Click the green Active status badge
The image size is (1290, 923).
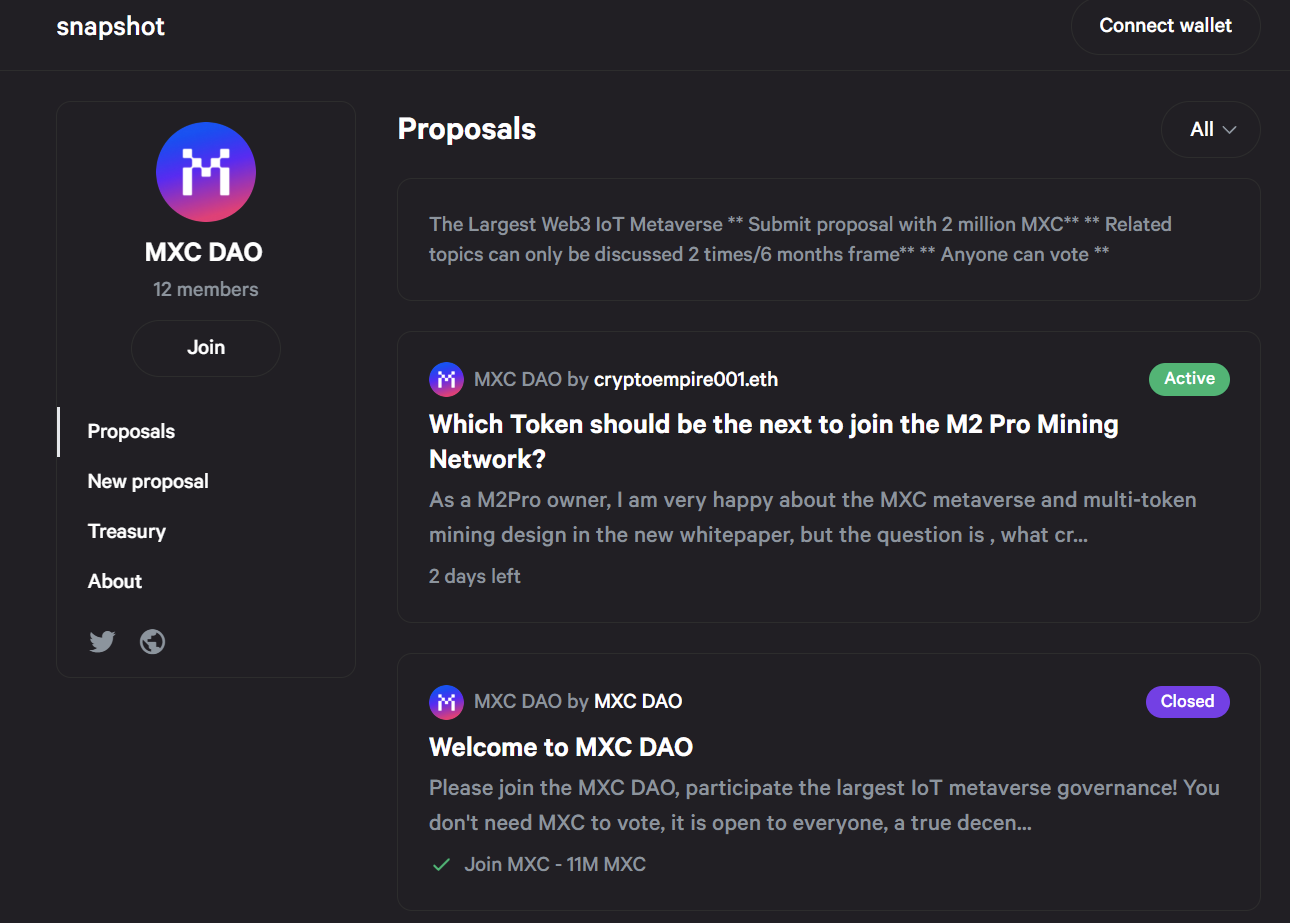(1189, 379)
